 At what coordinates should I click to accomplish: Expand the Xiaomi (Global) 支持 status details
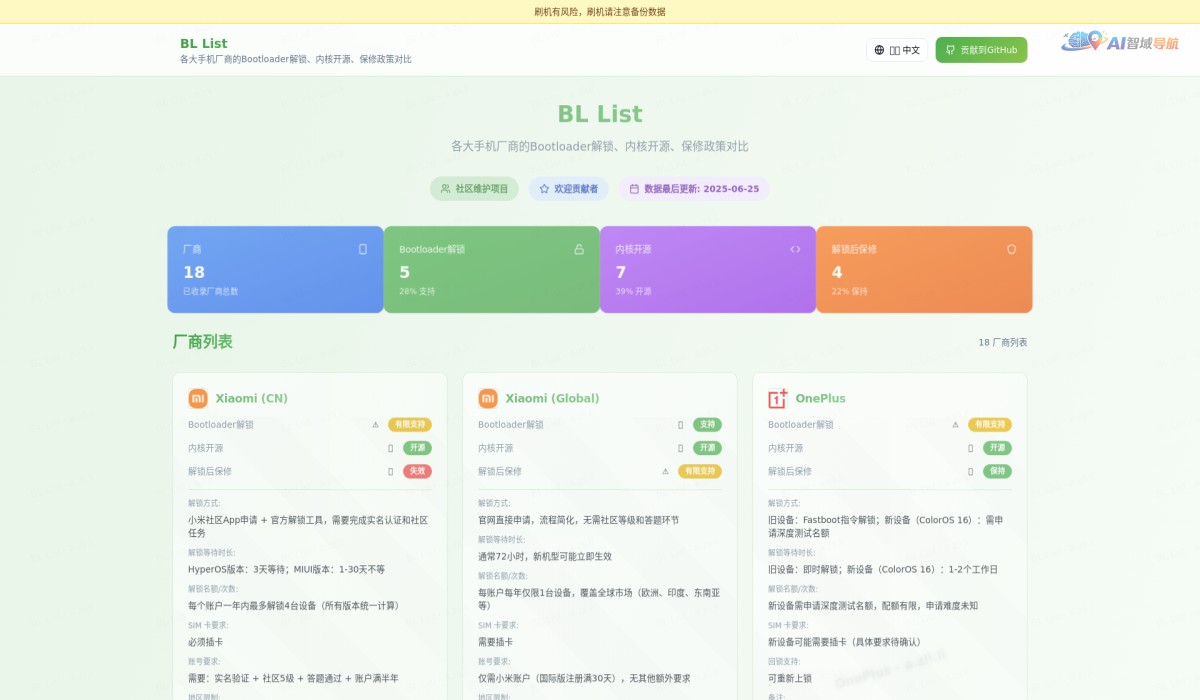[706, 424]
